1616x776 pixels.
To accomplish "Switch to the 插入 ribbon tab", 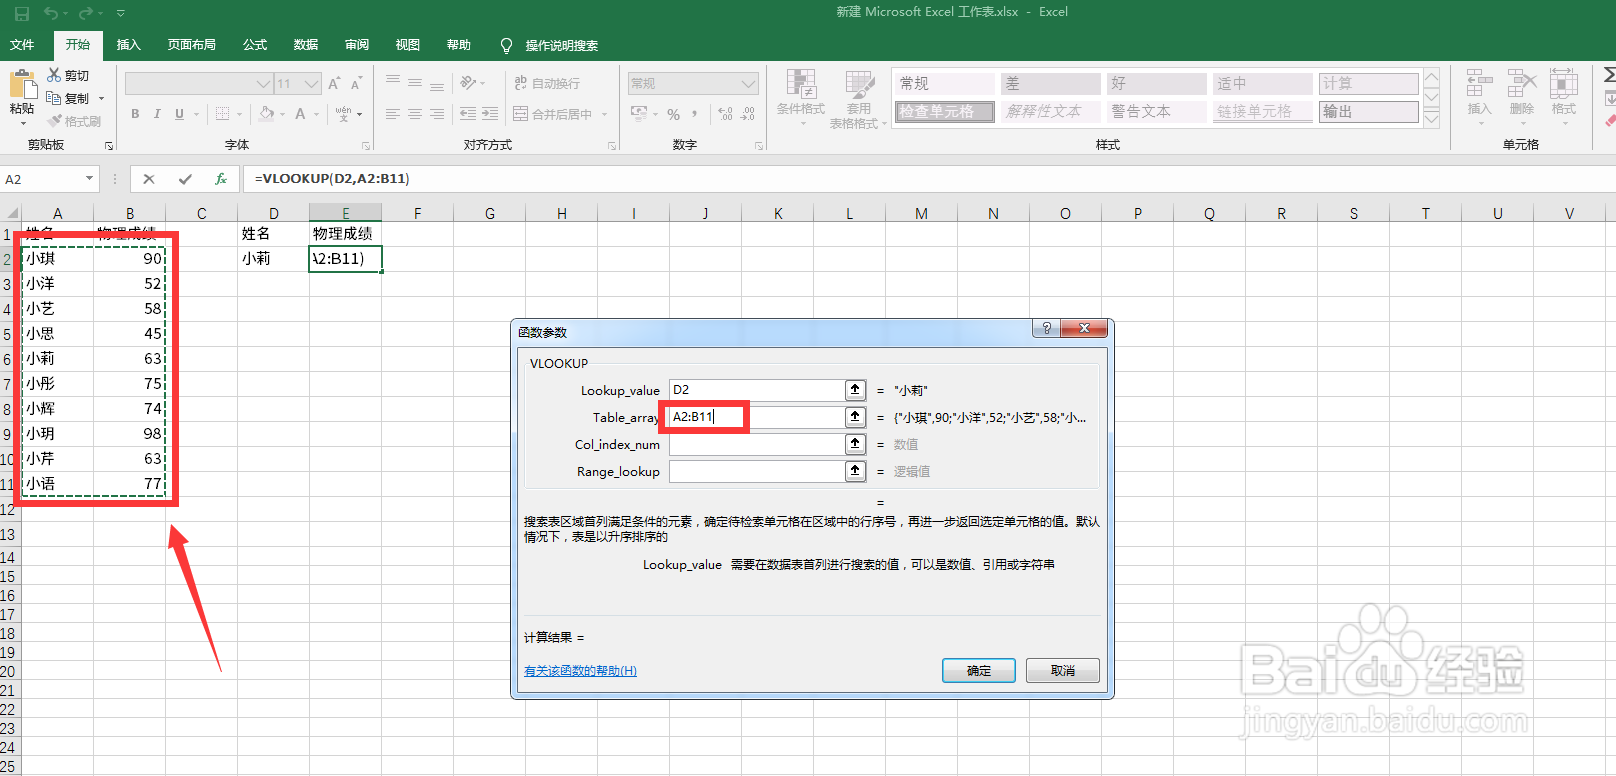I will pyautogui.click(x=128, y=45).
